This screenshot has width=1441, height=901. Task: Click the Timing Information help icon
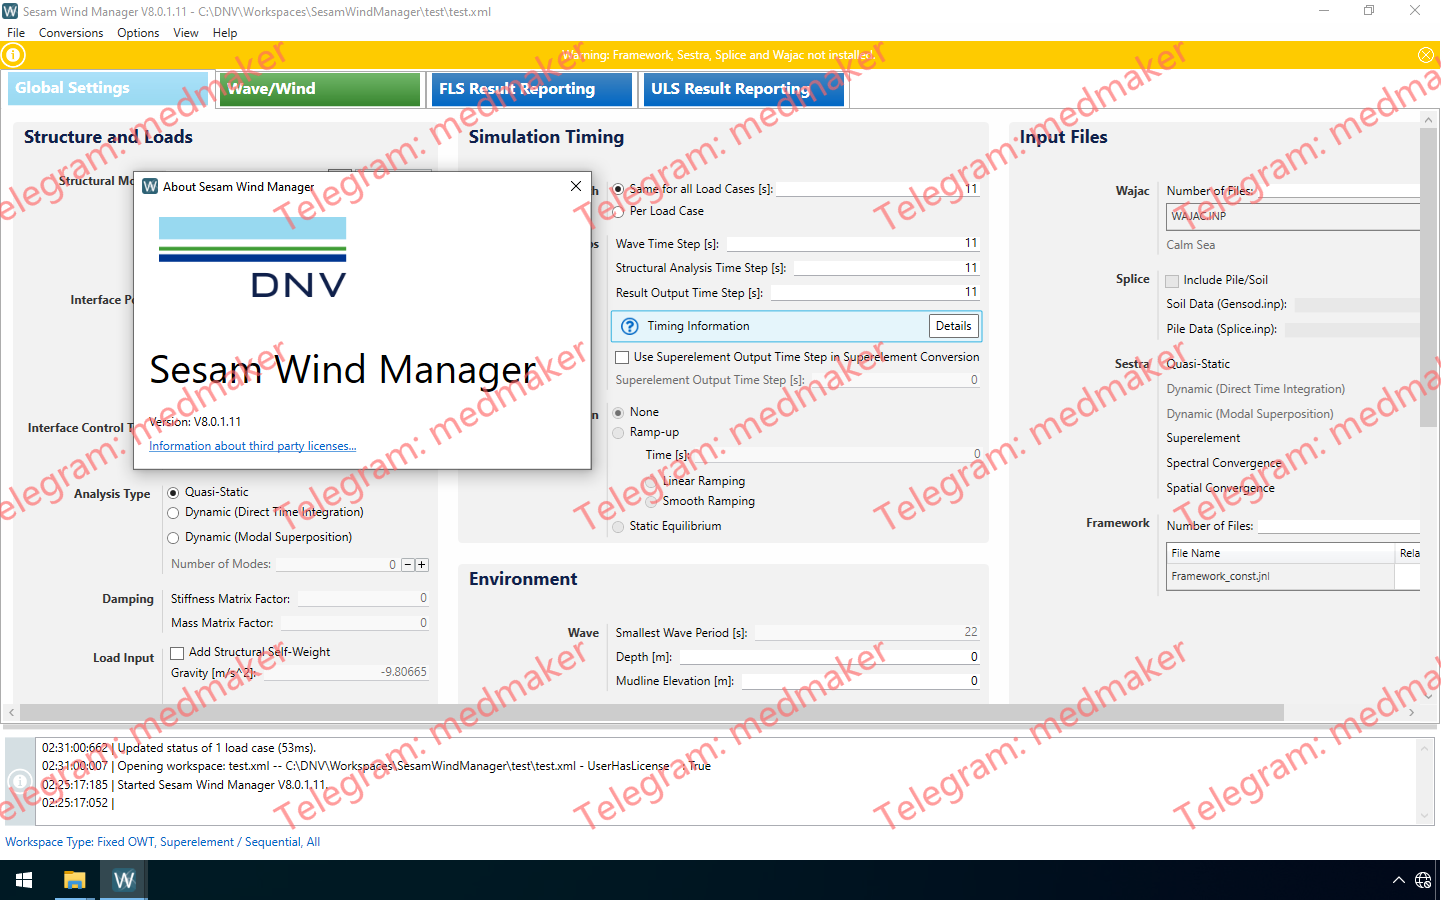[x=630, y=326]
